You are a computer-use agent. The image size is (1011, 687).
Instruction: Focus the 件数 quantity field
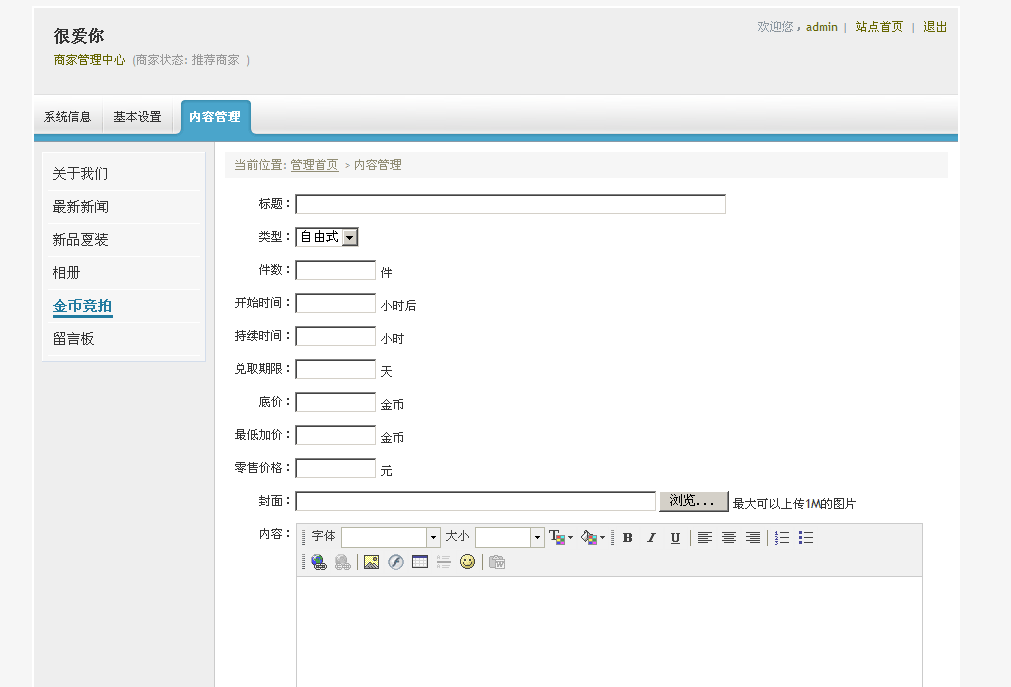click(335, 270)
